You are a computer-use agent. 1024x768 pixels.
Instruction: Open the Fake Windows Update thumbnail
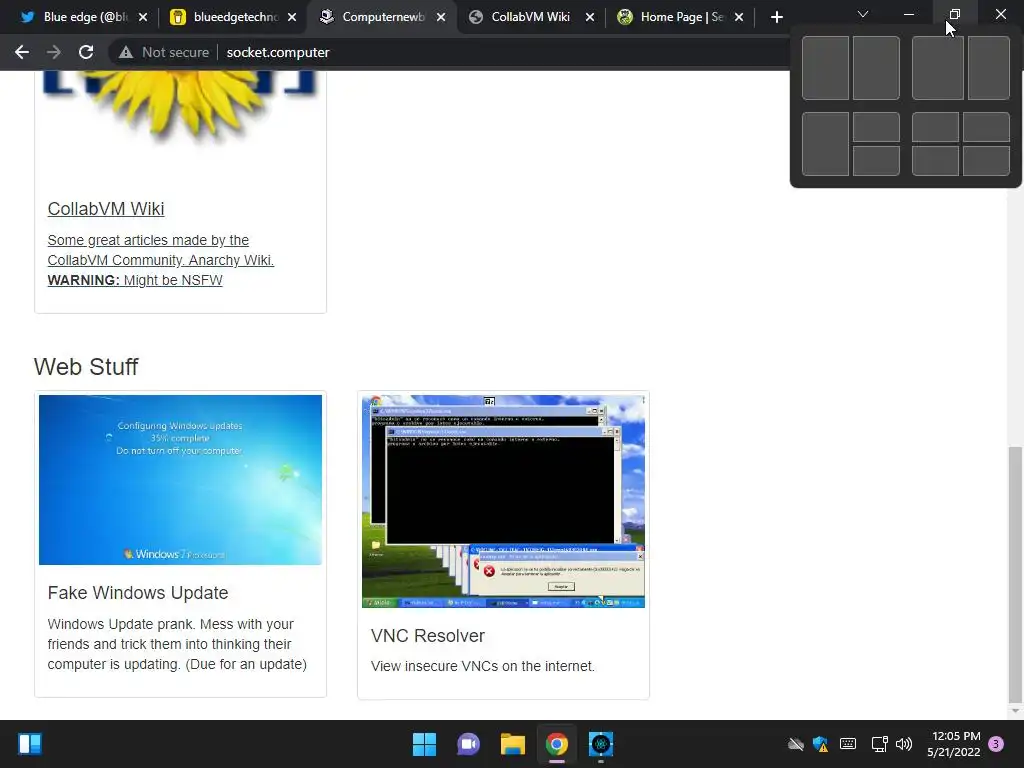(180, 480)
